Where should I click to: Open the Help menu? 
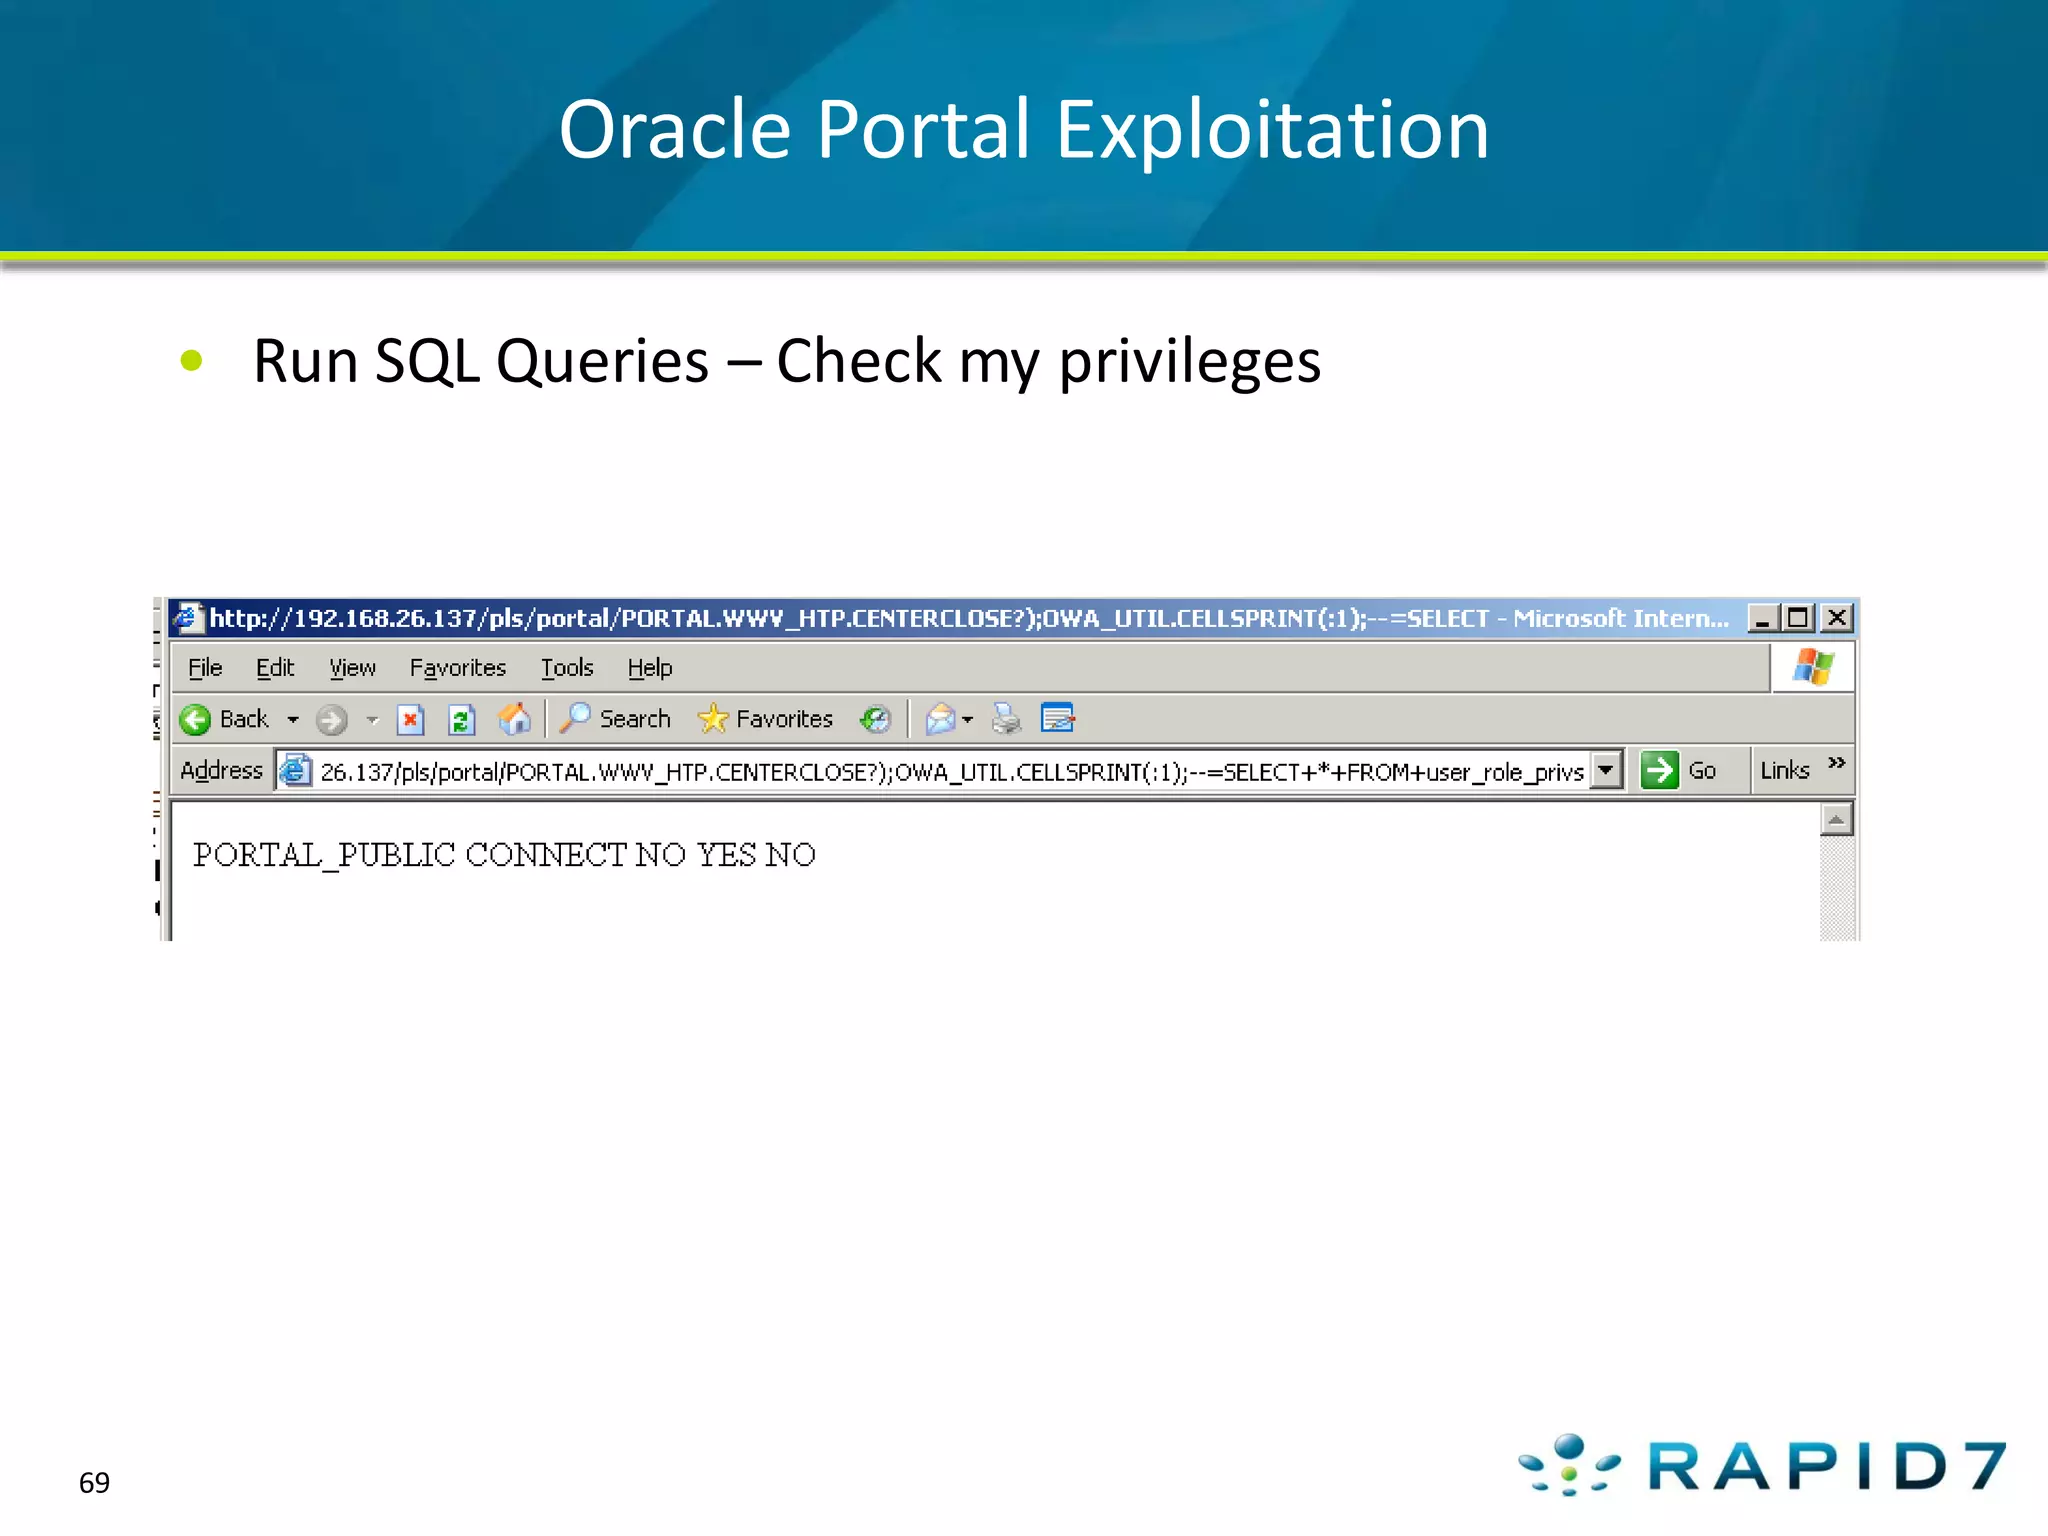point(650,667)
